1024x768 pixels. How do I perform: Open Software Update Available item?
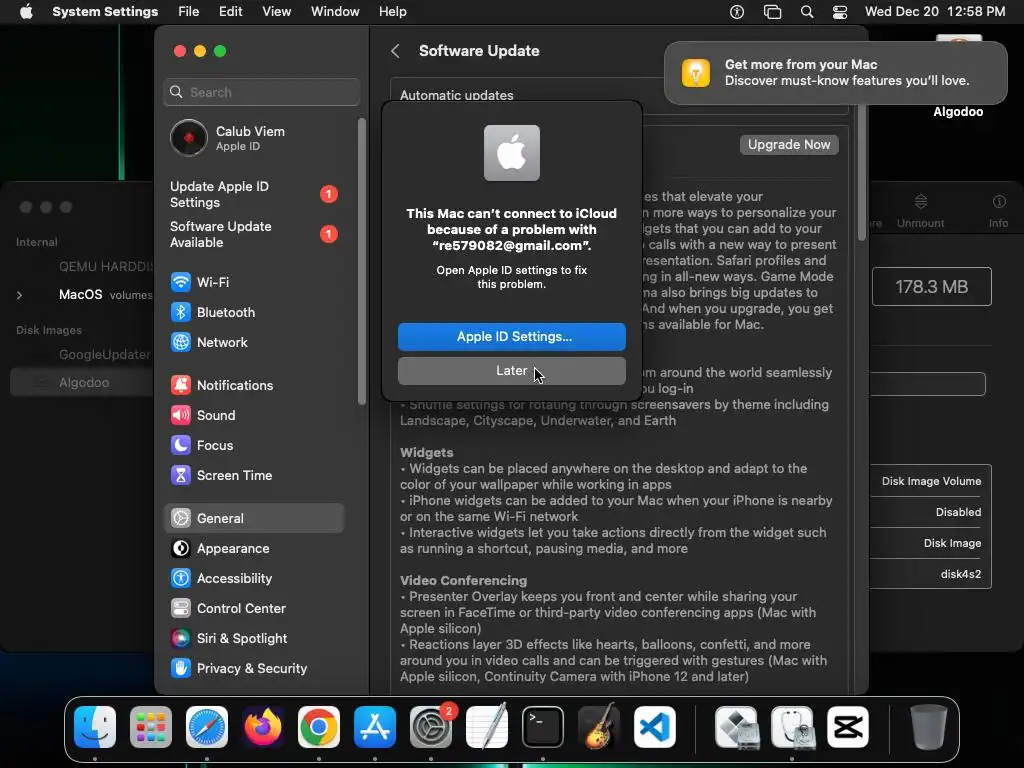pos(254,234)
